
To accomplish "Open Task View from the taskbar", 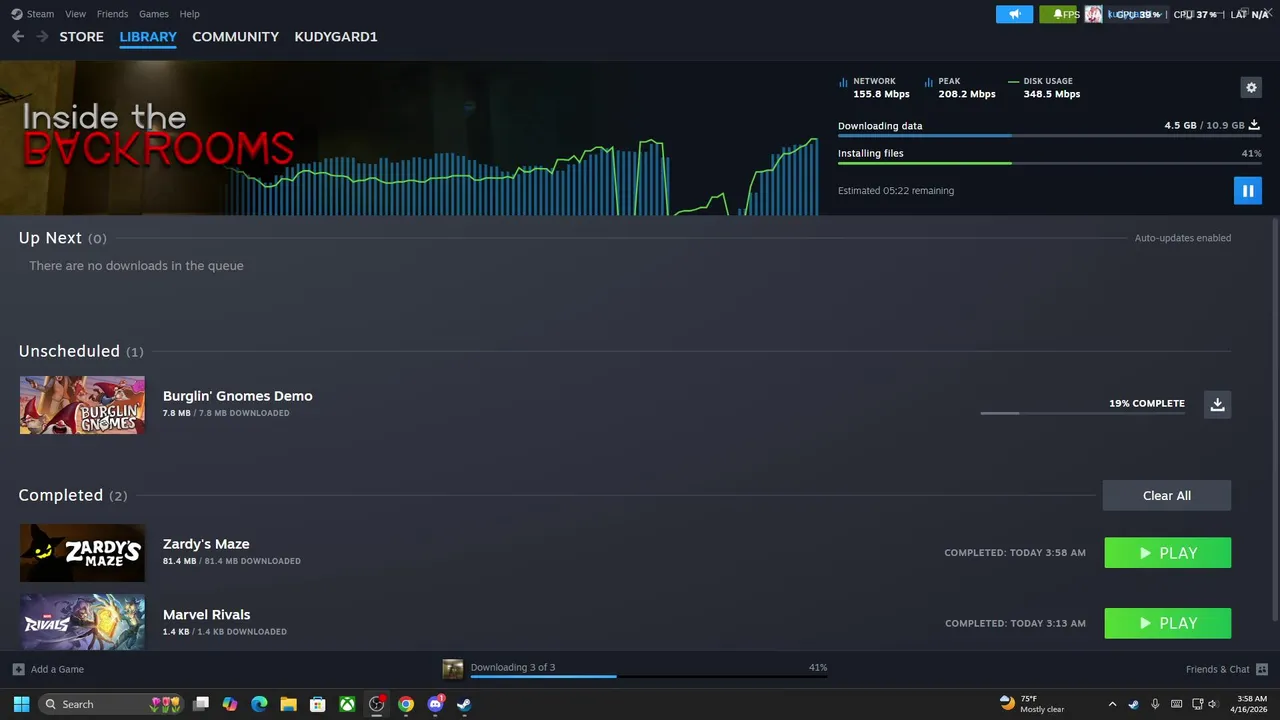I will [201, 704].
